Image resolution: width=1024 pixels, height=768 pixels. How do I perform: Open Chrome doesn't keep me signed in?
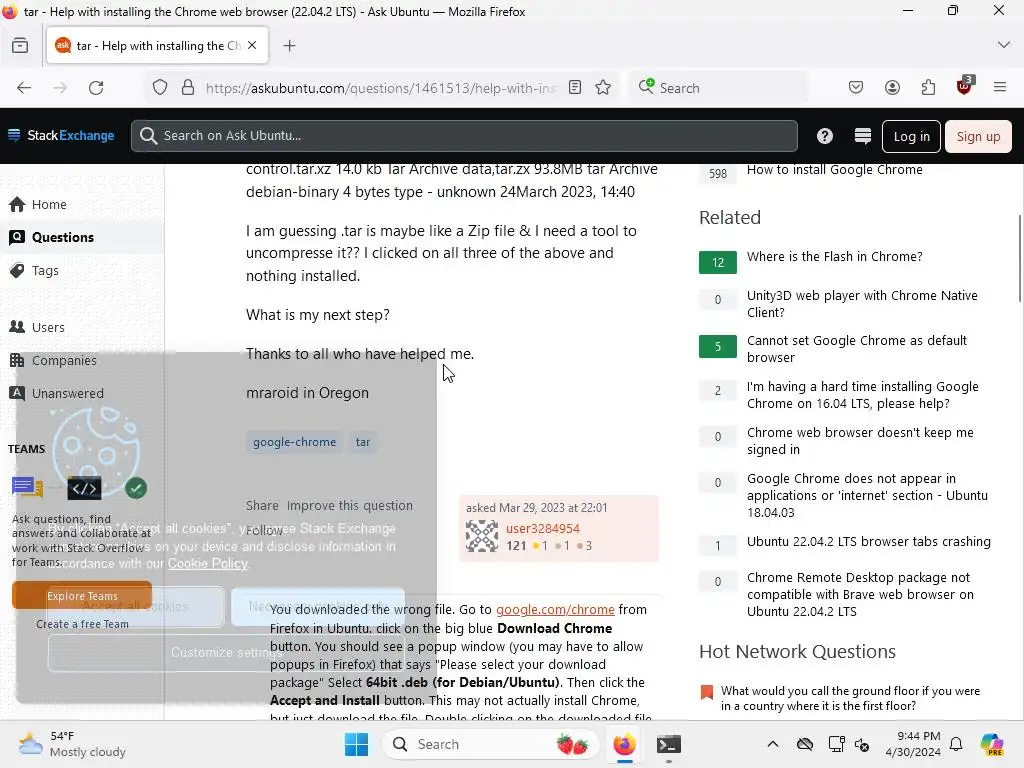[x=860, y=441]
